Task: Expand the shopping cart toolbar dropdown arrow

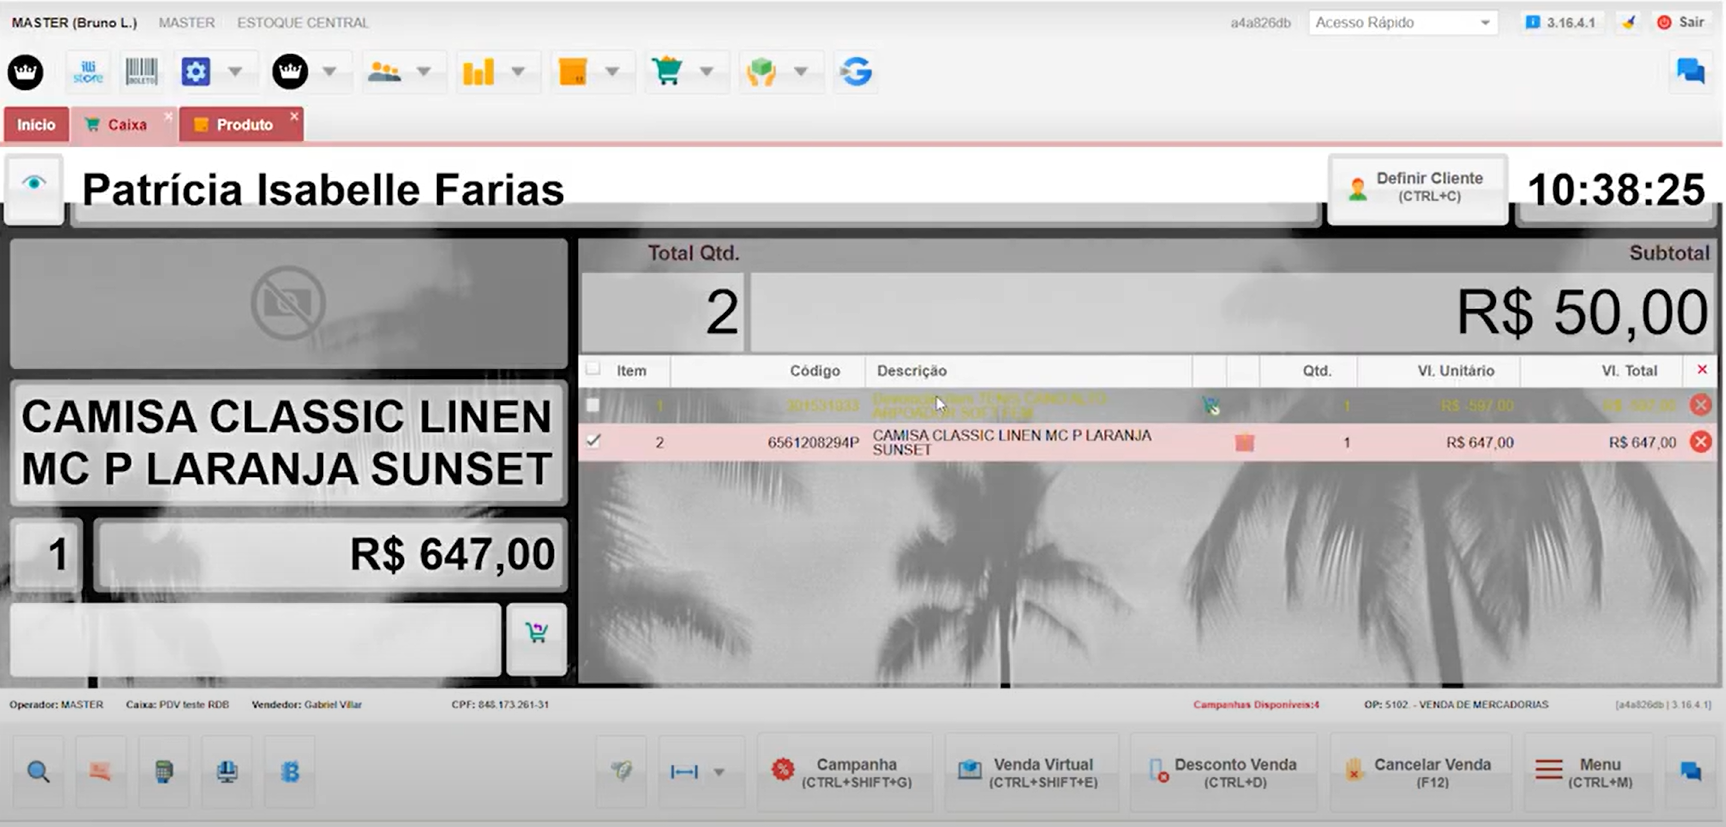Action: pos(706,72)
